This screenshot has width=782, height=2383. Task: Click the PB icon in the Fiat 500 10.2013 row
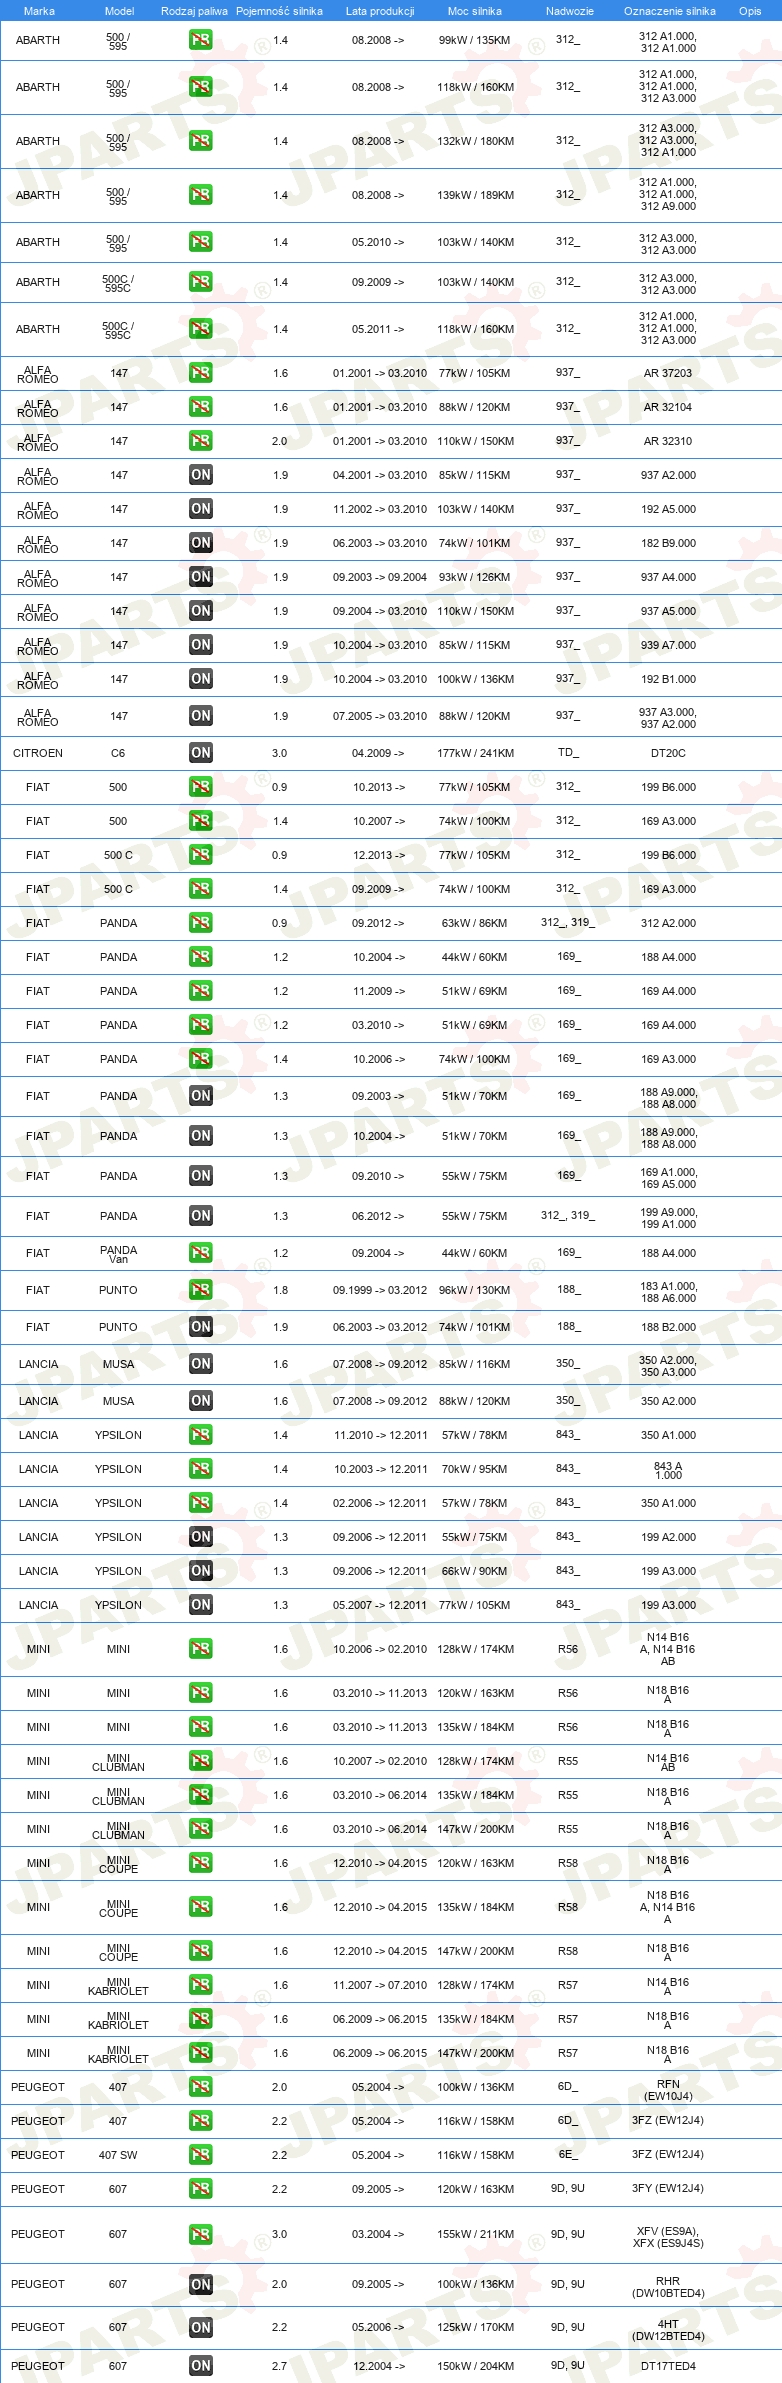(x=201, y=787)
